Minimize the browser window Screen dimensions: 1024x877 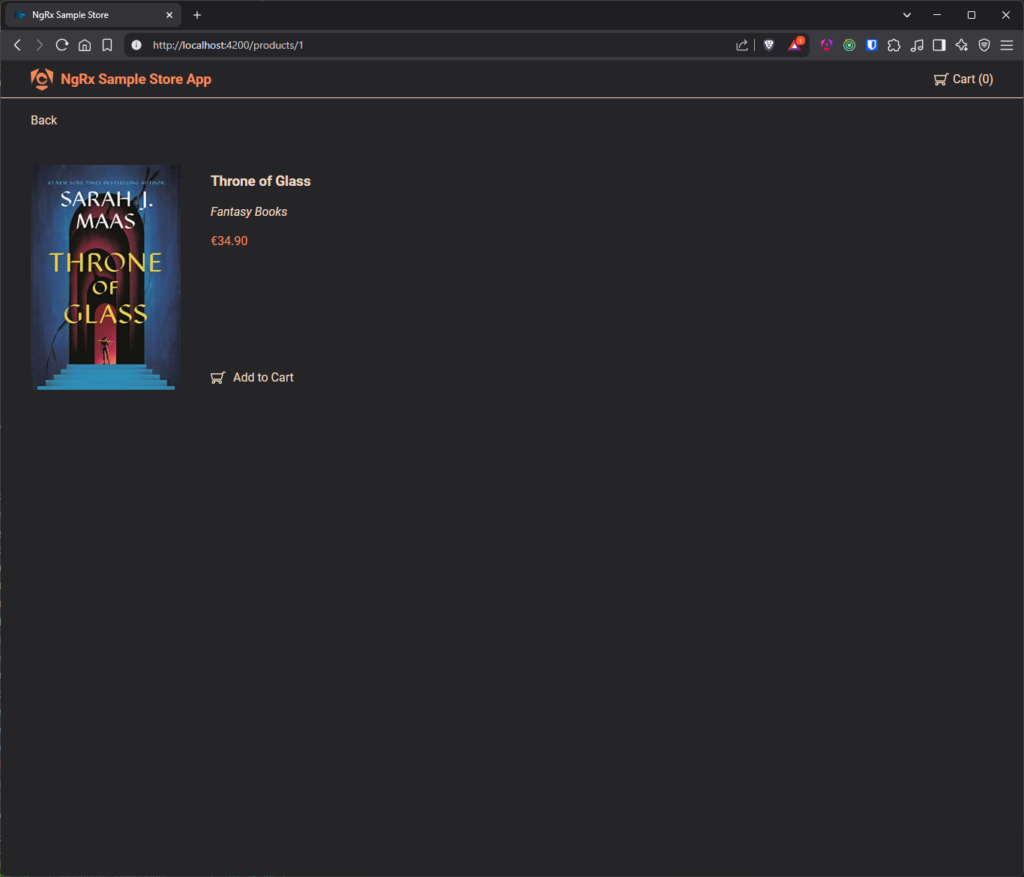937,15
